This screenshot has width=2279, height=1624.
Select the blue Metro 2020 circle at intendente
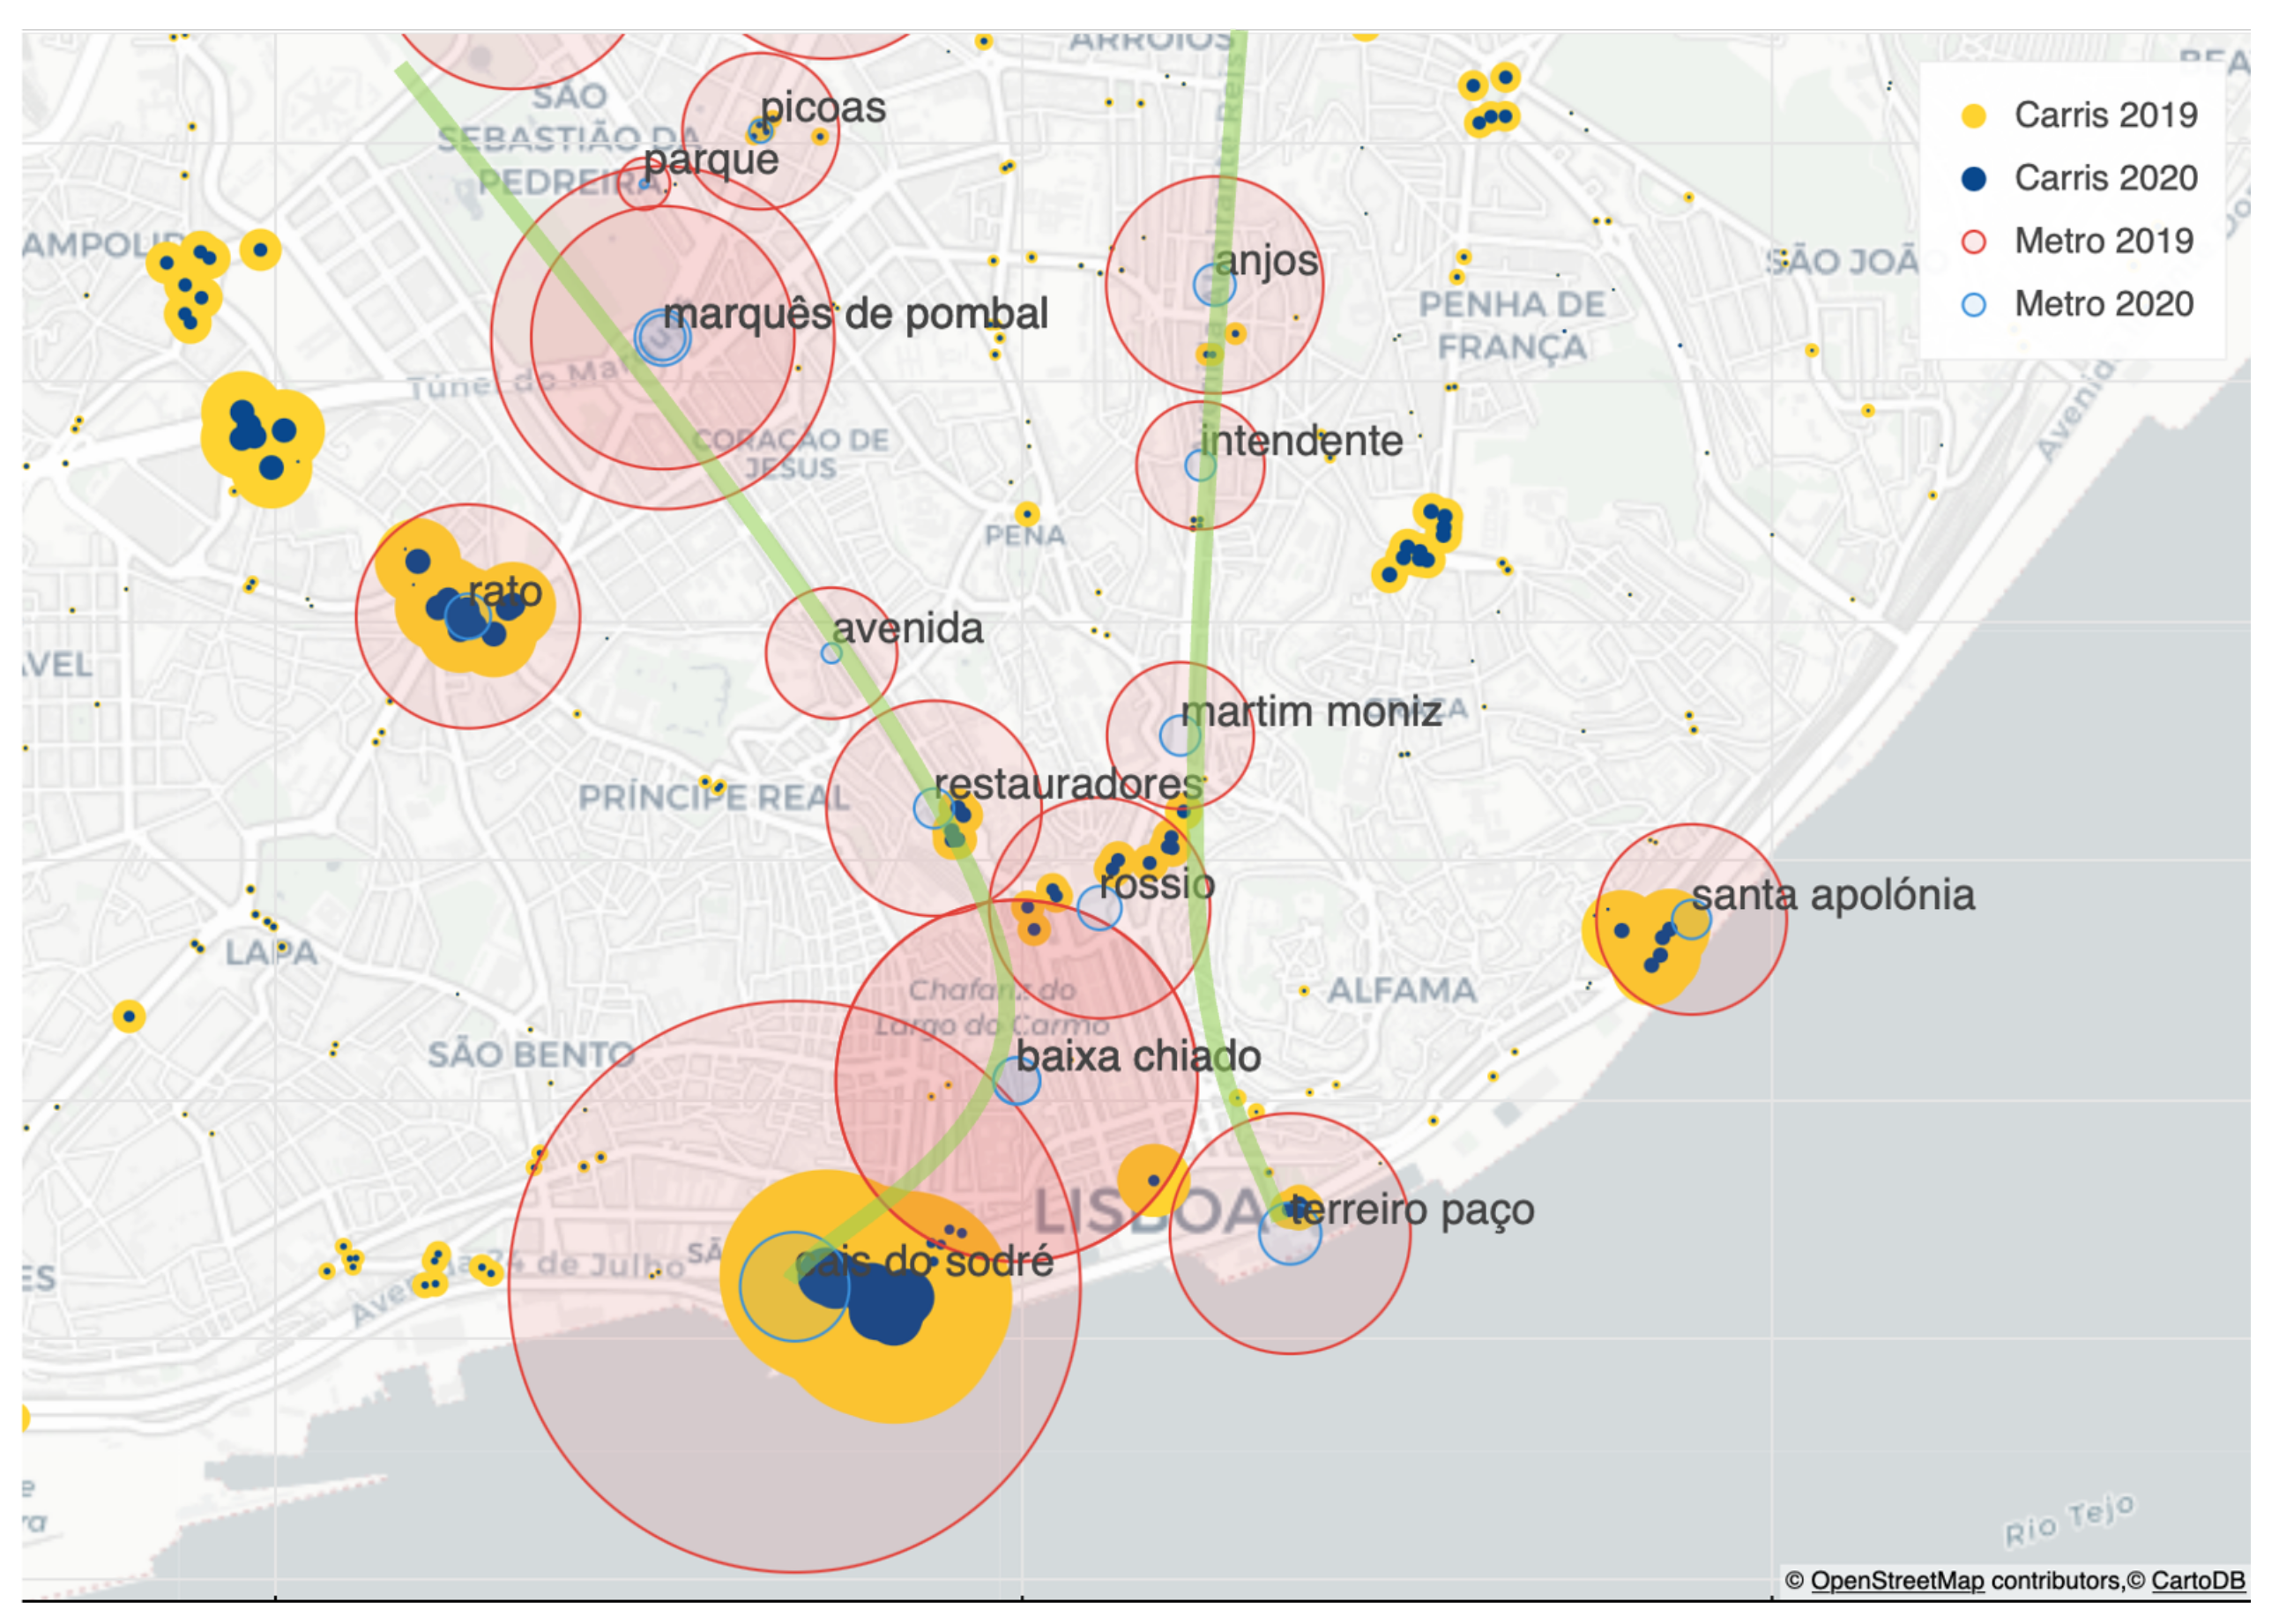tap(1200, 465)
